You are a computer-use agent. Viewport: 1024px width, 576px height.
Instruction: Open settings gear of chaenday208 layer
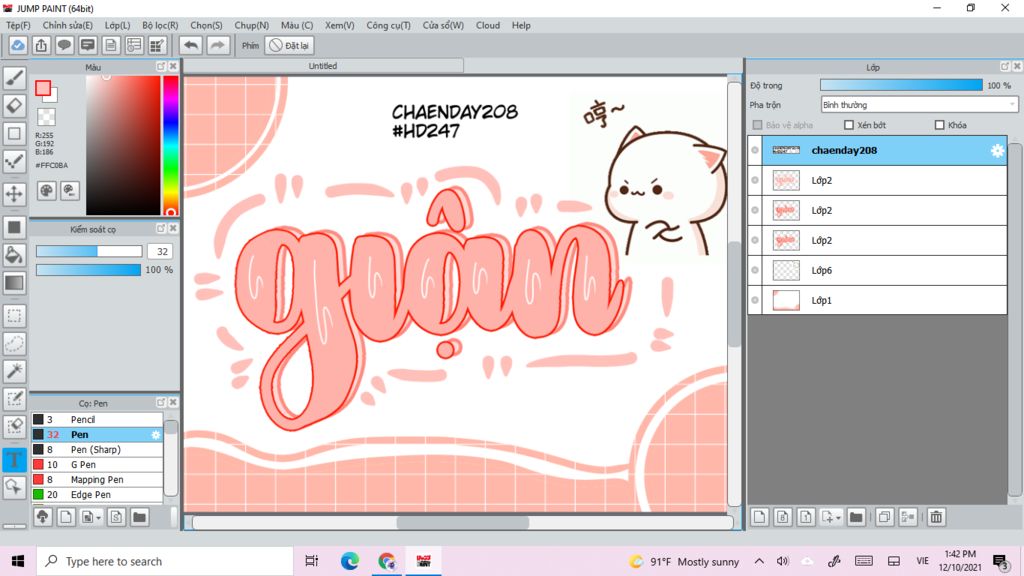tap(997, 150)
